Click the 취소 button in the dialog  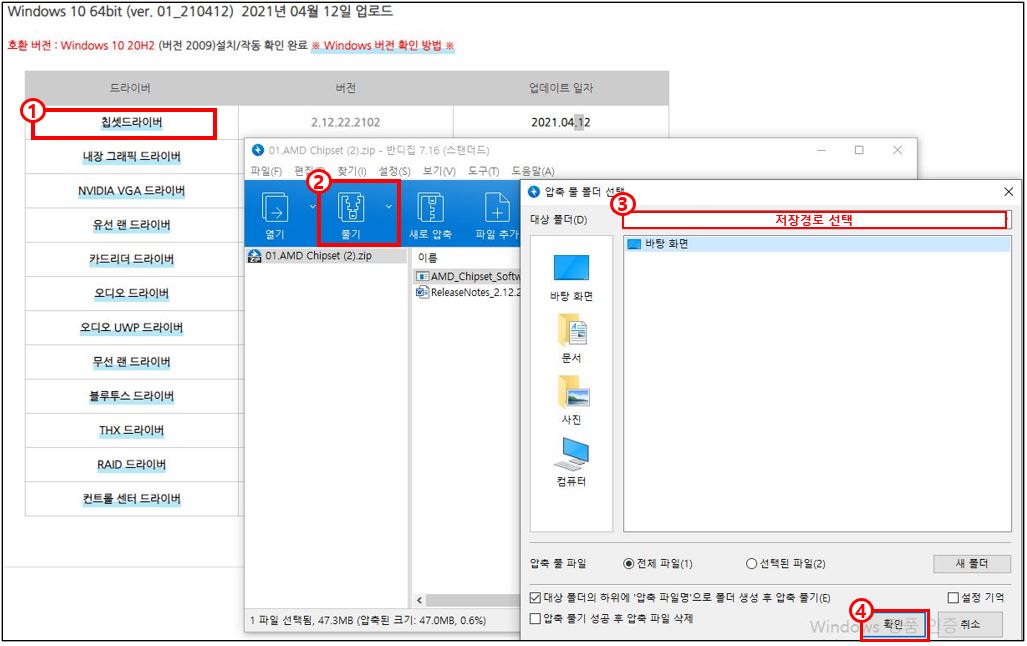coord(970,624)
